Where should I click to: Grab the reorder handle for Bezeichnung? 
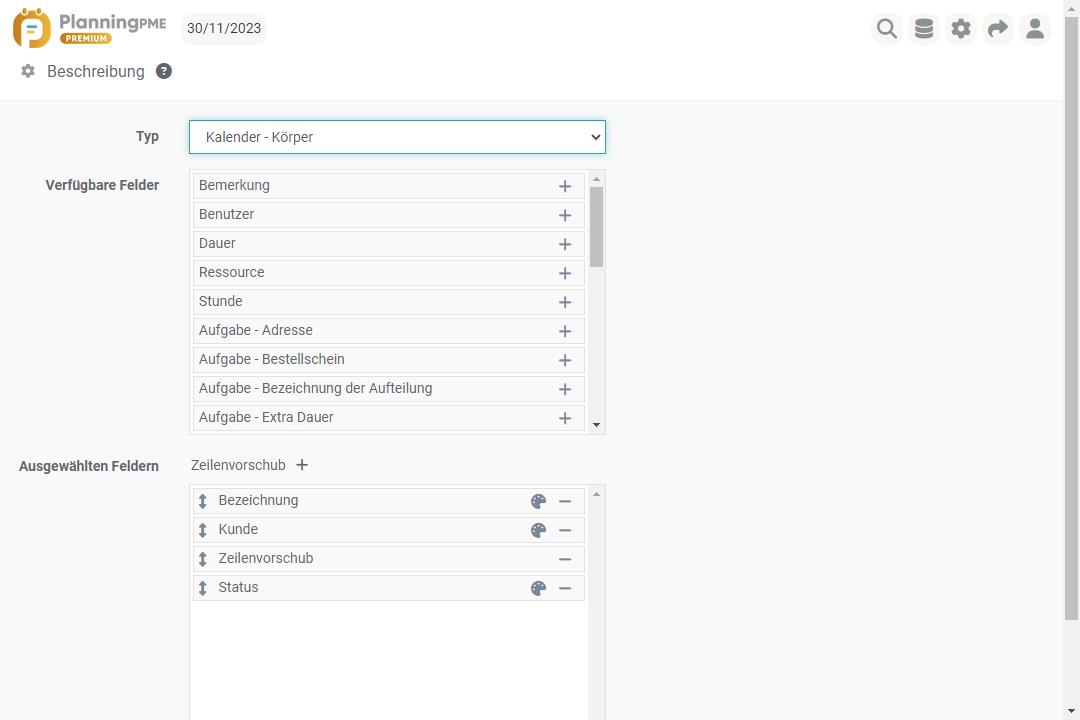pos(202,501)
